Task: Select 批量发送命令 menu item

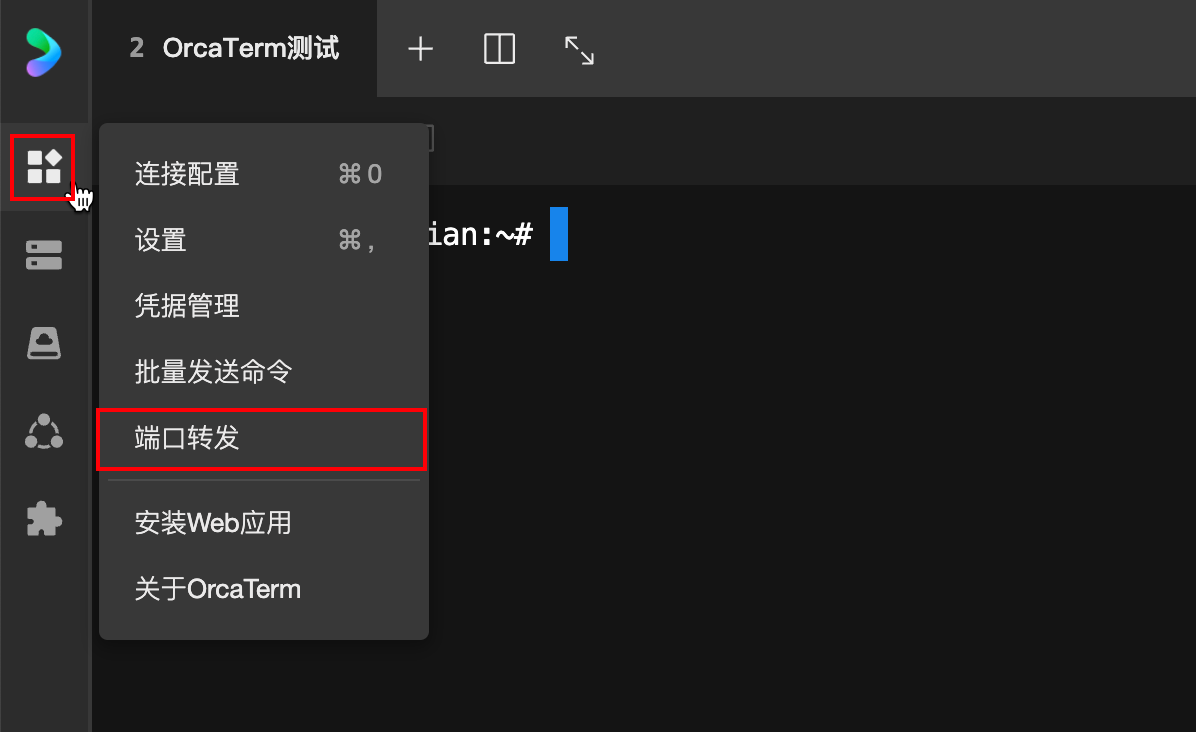Action: pos(213,372)
